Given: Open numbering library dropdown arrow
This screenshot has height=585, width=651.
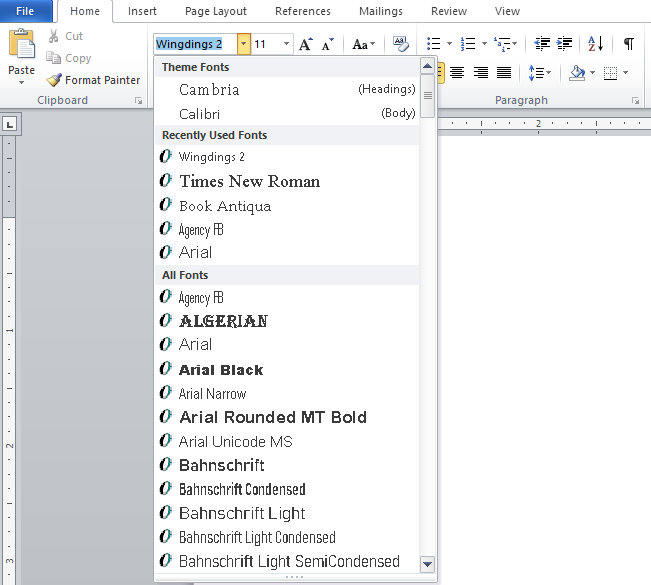Looking at the screenshot, I should point(484,44).
